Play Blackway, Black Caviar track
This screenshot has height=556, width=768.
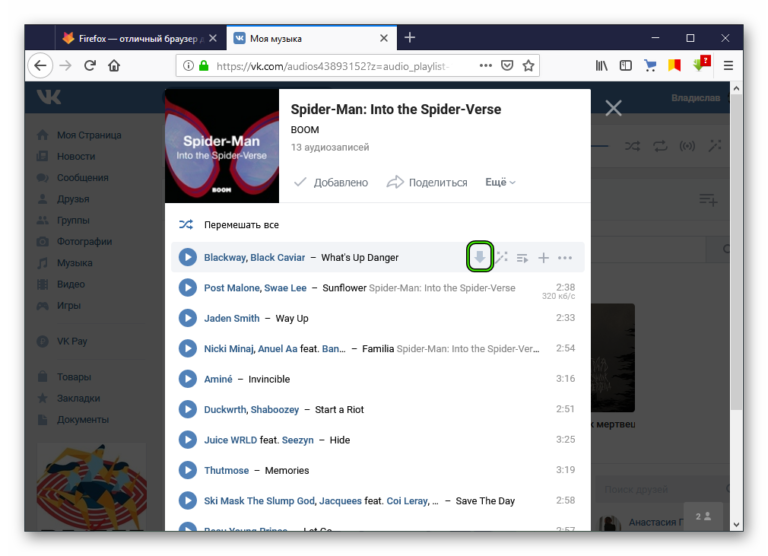pos(188,257)
